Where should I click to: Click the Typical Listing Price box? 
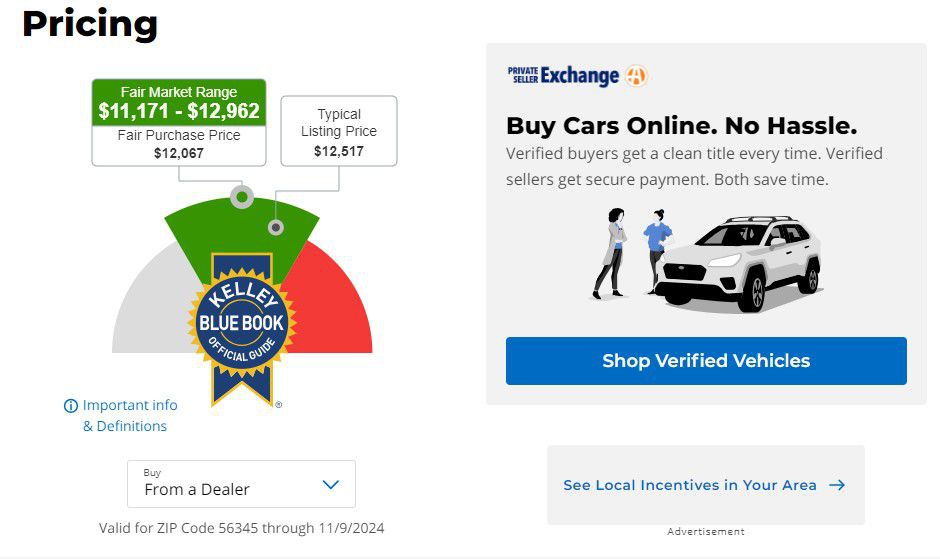tap(339, 131)
